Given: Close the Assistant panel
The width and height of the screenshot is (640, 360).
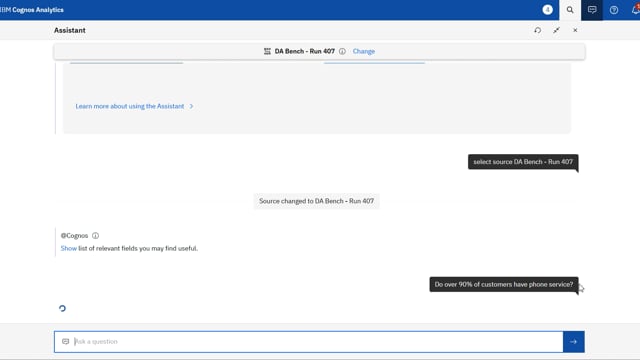Looking at the screenshot, I should [575, 30].
